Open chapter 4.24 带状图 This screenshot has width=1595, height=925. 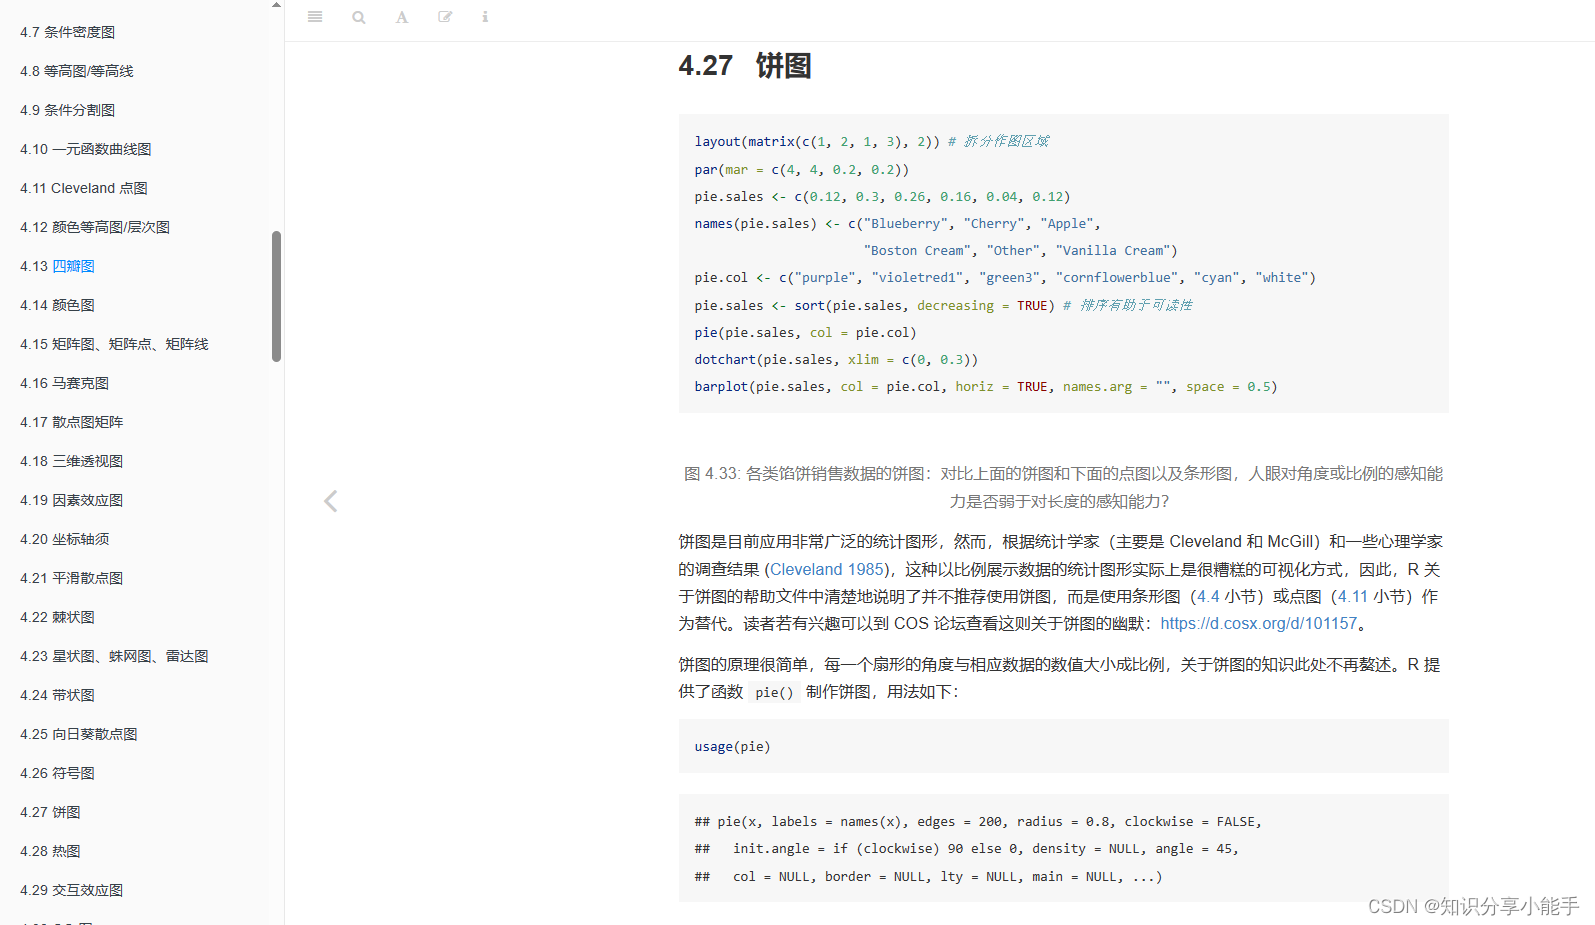pos(57,695)
